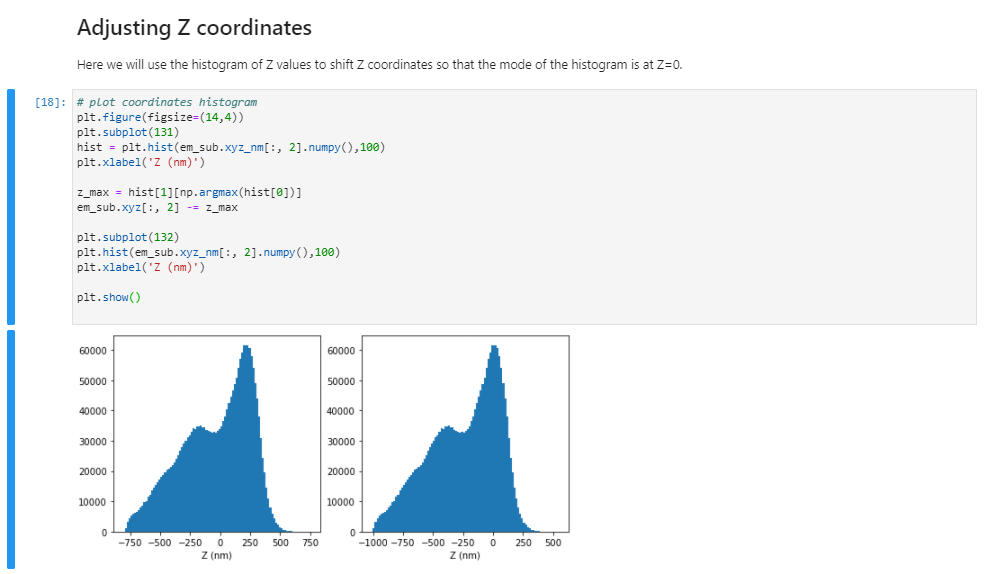986x574 pixels.
Task: Collapse the code cell via its blue bar
Action: (11, 207)
